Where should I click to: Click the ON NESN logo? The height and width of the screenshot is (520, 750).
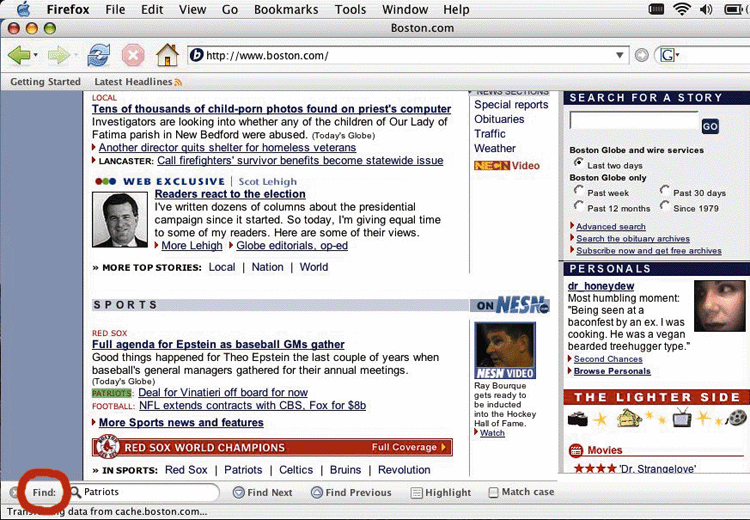512,305
